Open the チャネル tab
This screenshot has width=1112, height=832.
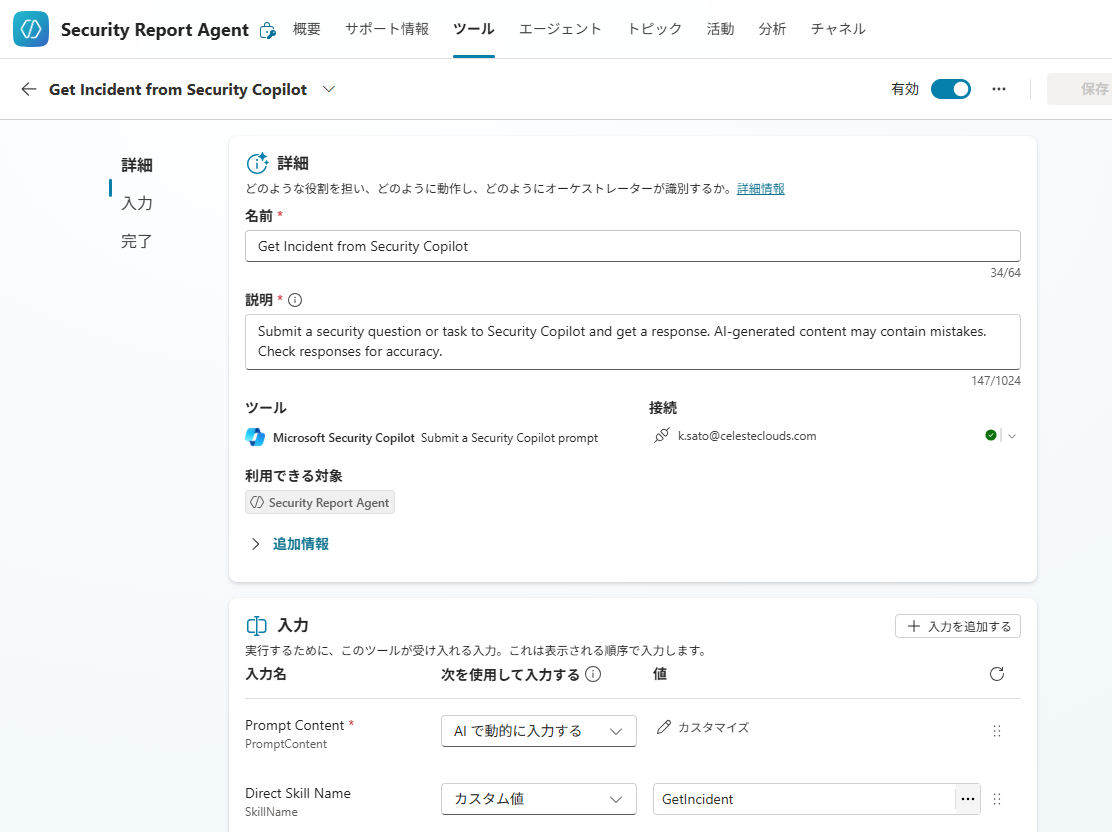click(838, 29)
